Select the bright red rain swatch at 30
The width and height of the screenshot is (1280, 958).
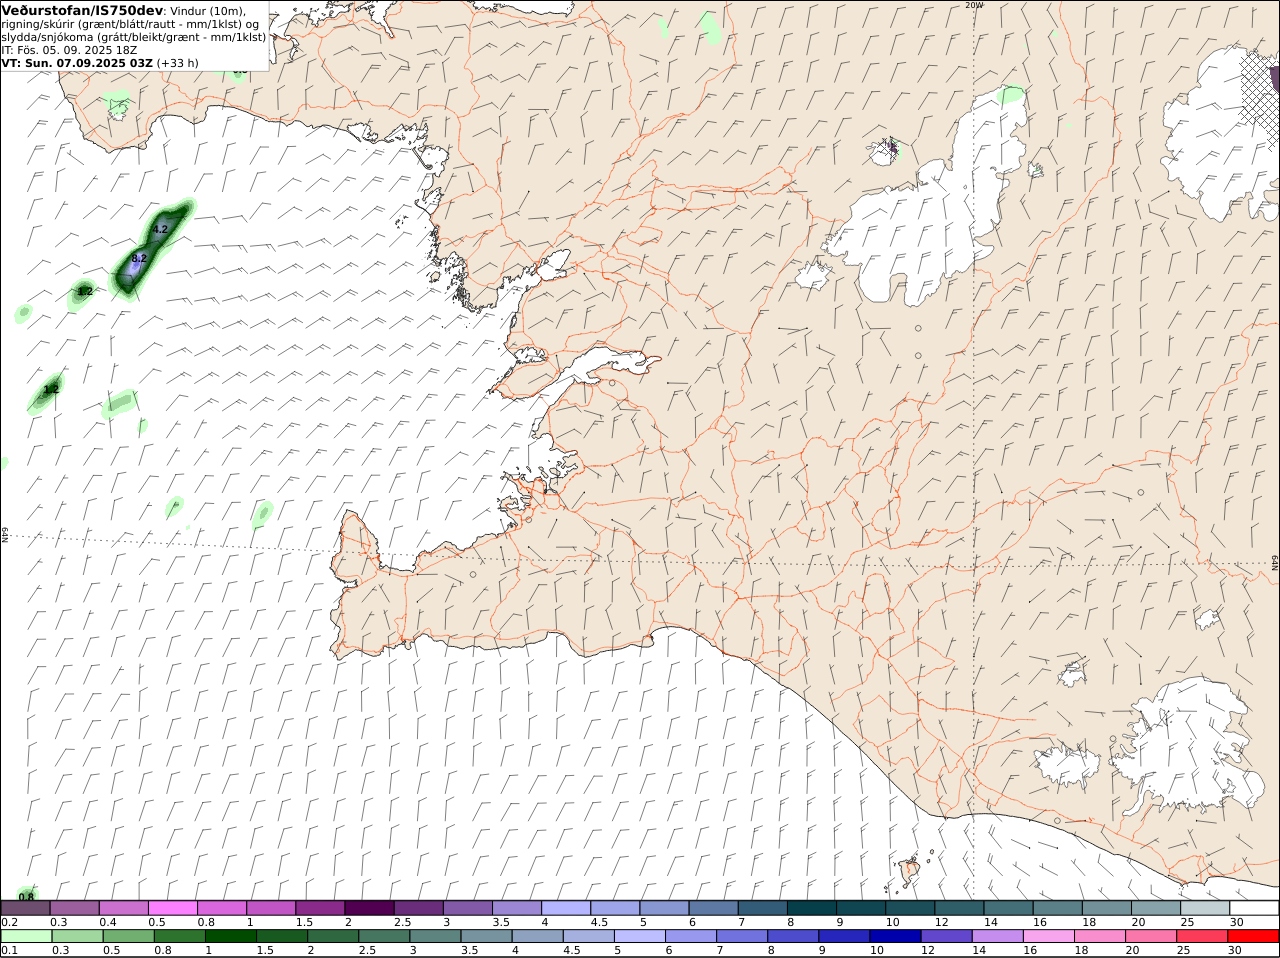[1253, 936]
